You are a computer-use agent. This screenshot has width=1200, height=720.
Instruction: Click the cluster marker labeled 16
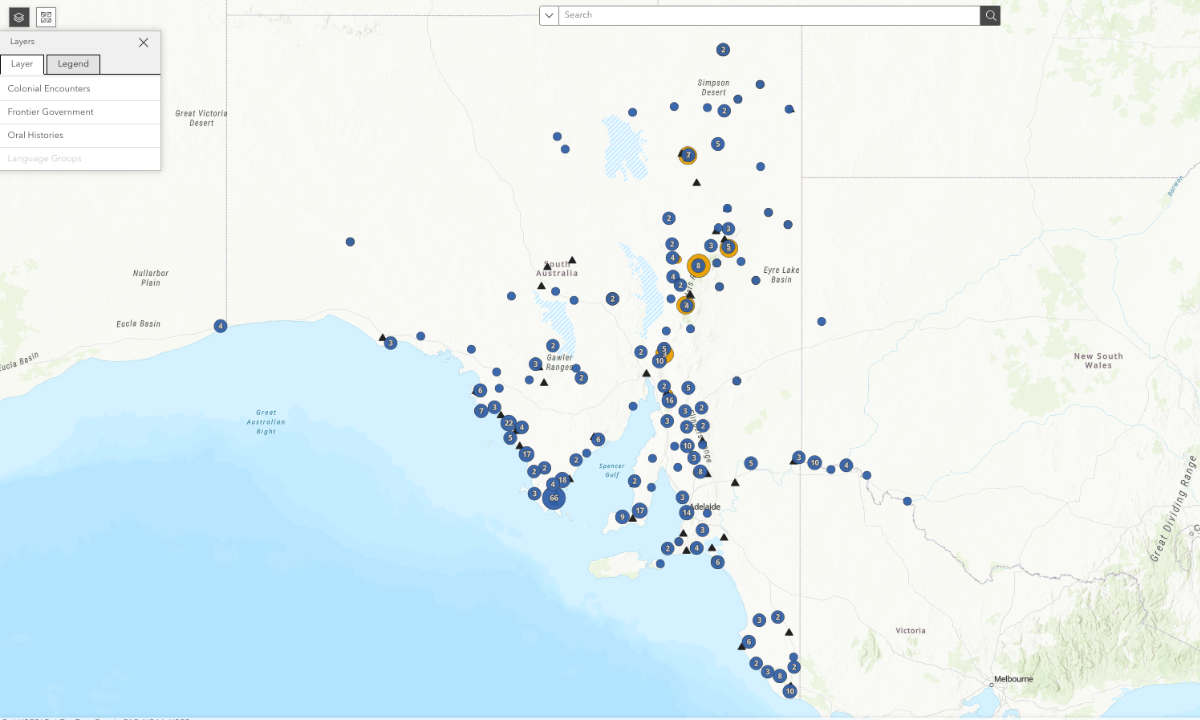pos(669,400)
